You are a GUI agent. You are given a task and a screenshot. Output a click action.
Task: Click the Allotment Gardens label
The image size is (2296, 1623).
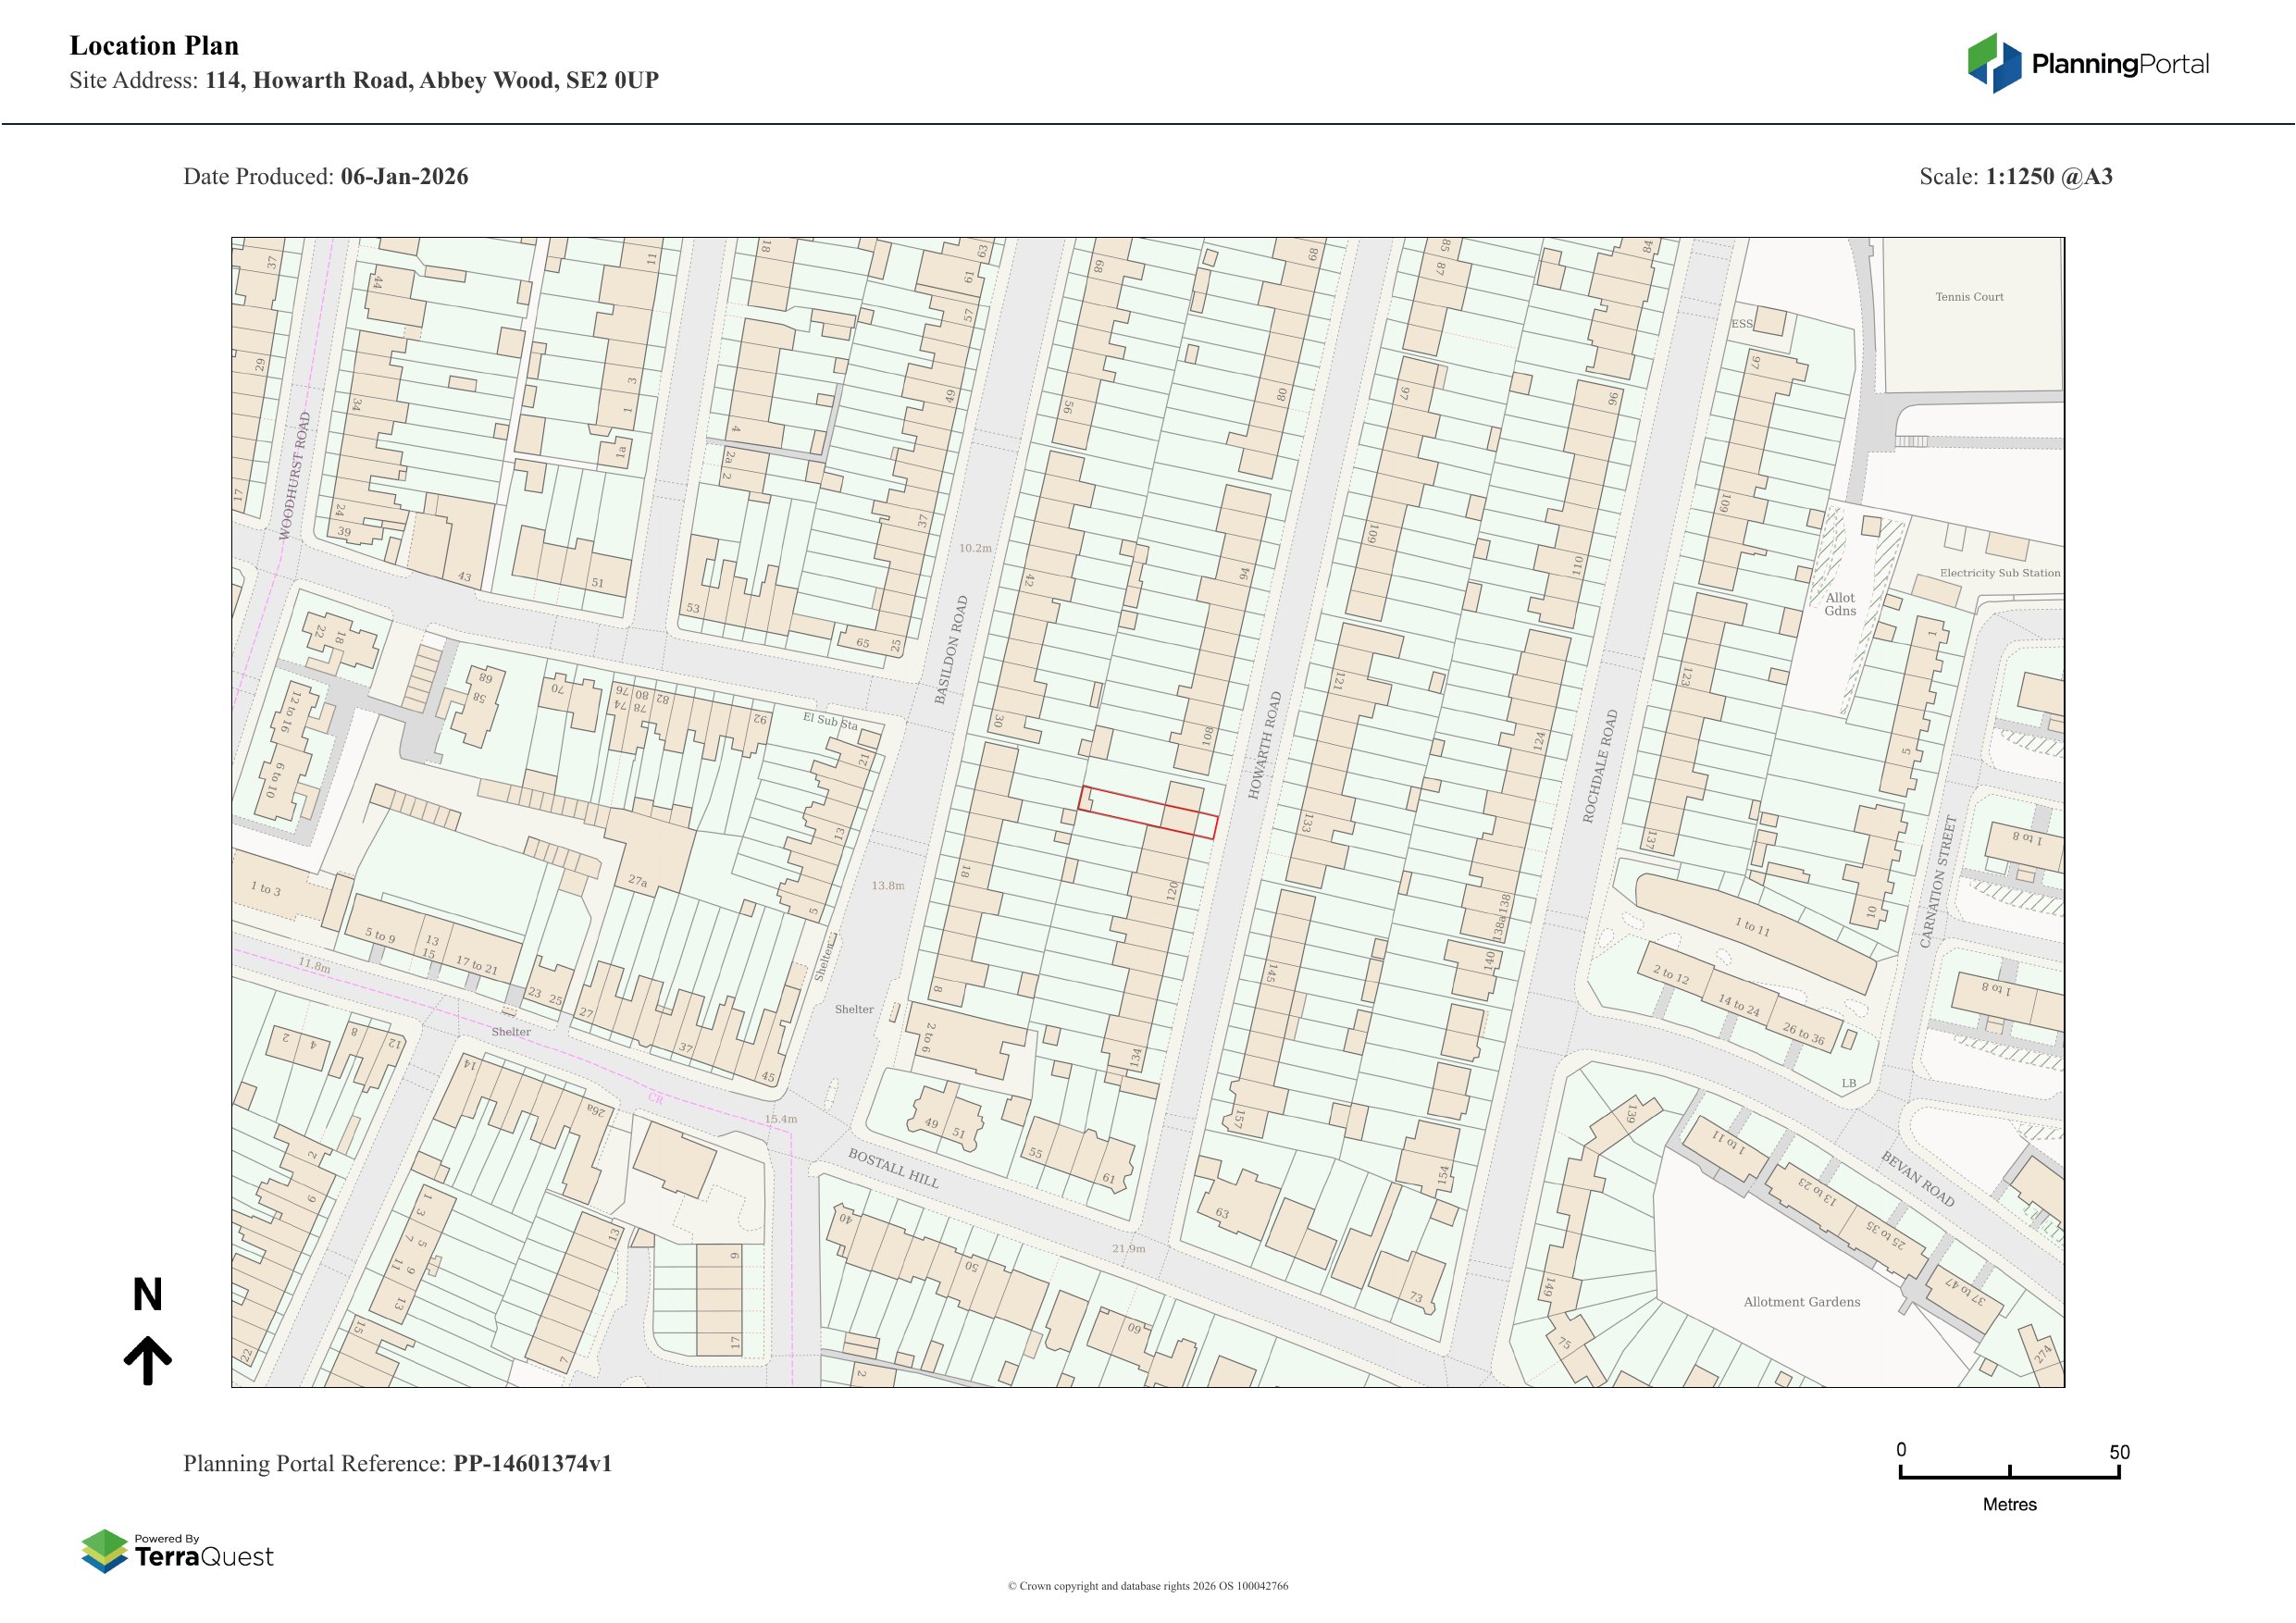coord(1801,1302)
